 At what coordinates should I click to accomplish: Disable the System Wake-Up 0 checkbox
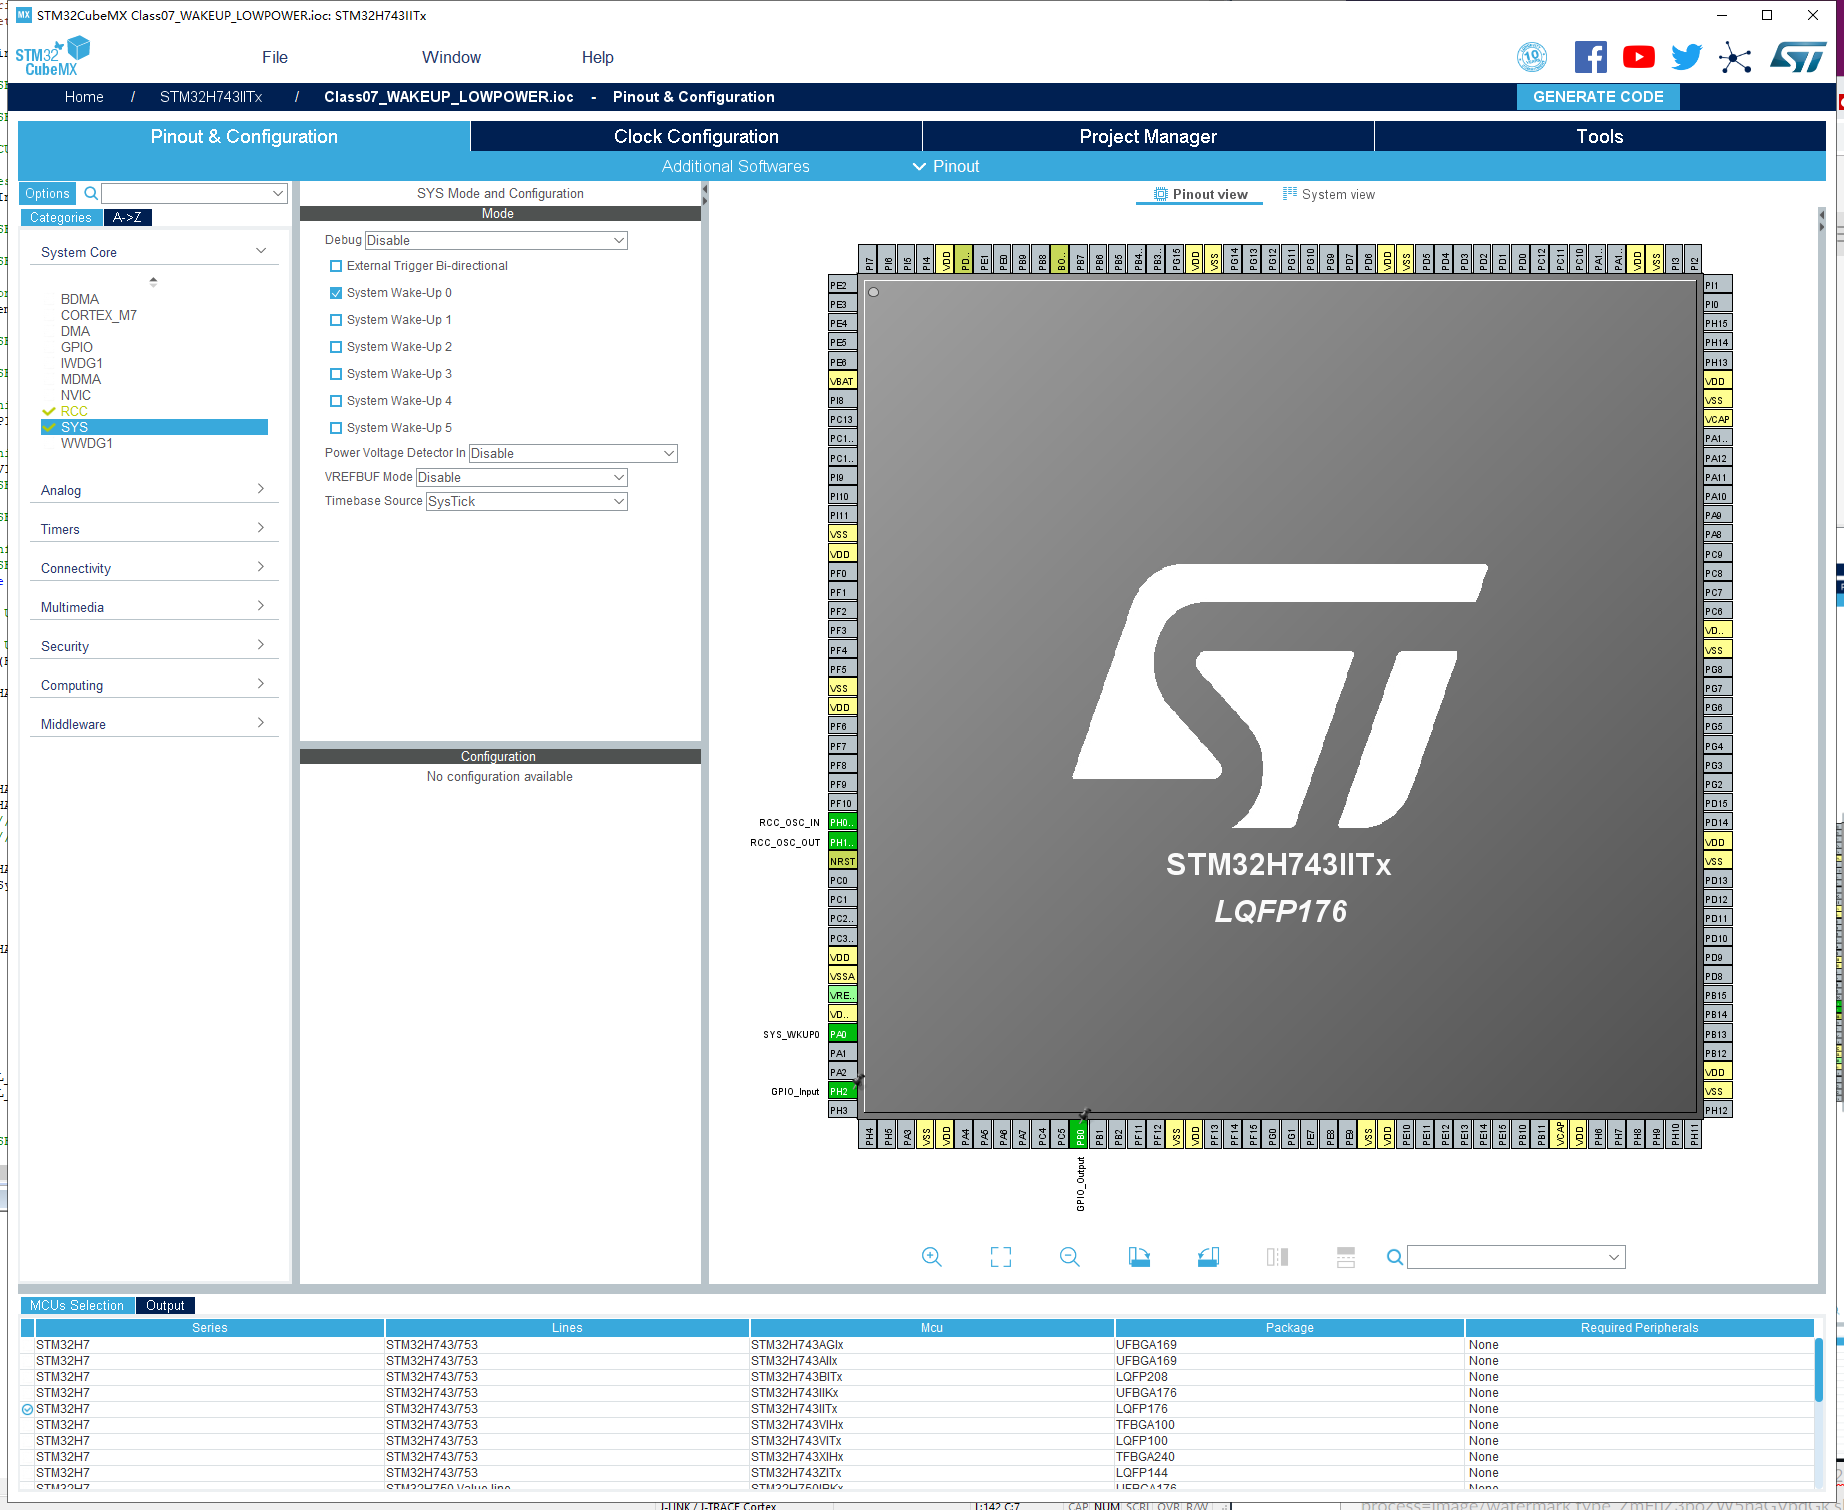[336, 292]
